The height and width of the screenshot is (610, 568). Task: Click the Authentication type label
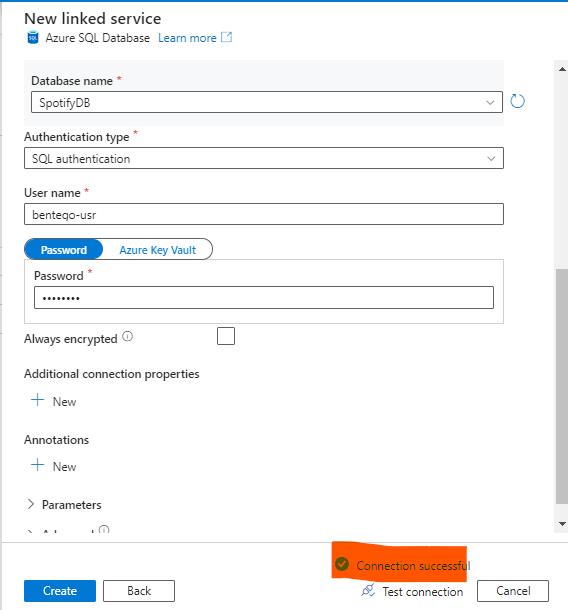tap(77, 137)
